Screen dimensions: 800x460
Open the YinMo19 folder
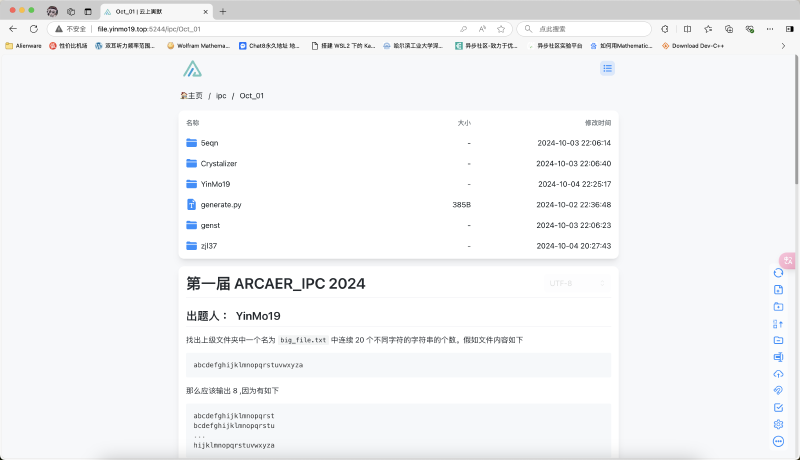[x=215, y=184]
